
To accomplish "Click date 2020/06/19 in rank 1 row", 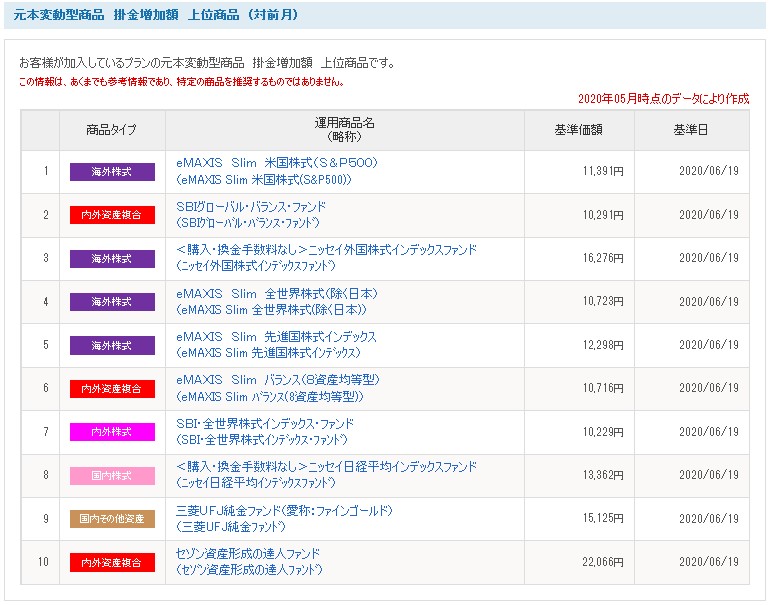I will coord(709,171).
